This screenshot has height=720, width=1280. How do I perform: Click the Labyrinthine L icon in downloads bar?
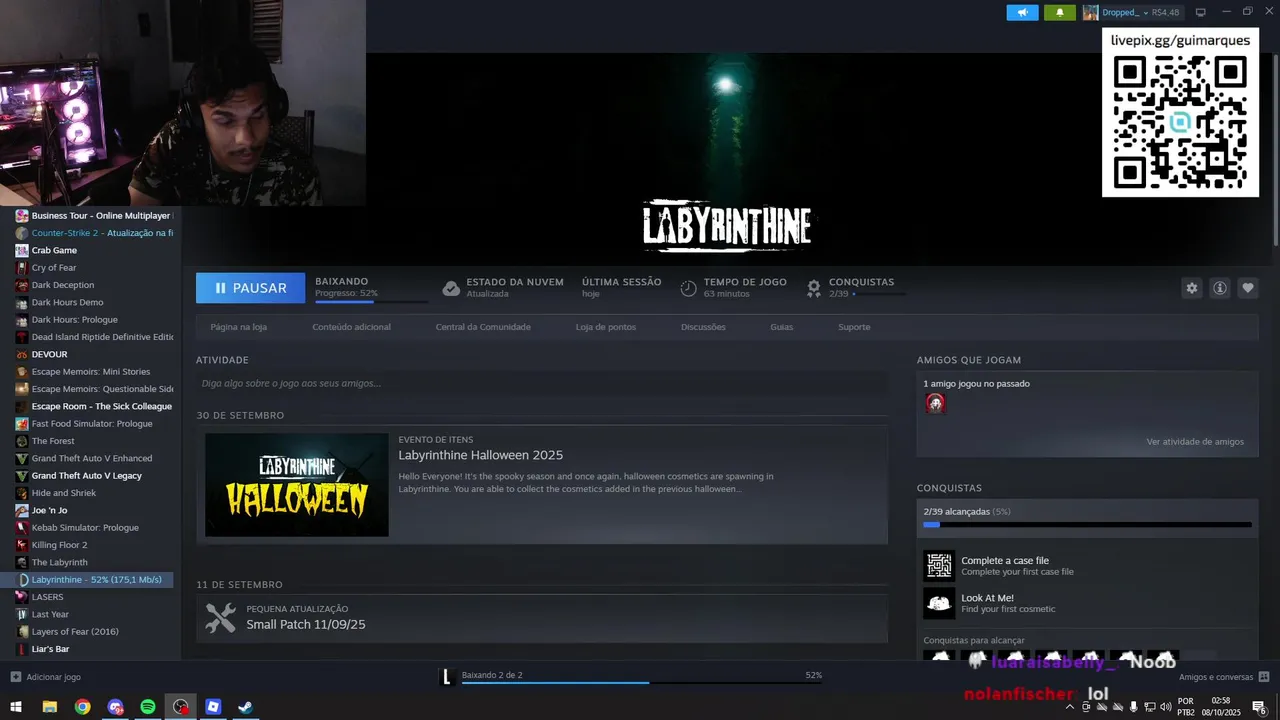coord(448,677)
